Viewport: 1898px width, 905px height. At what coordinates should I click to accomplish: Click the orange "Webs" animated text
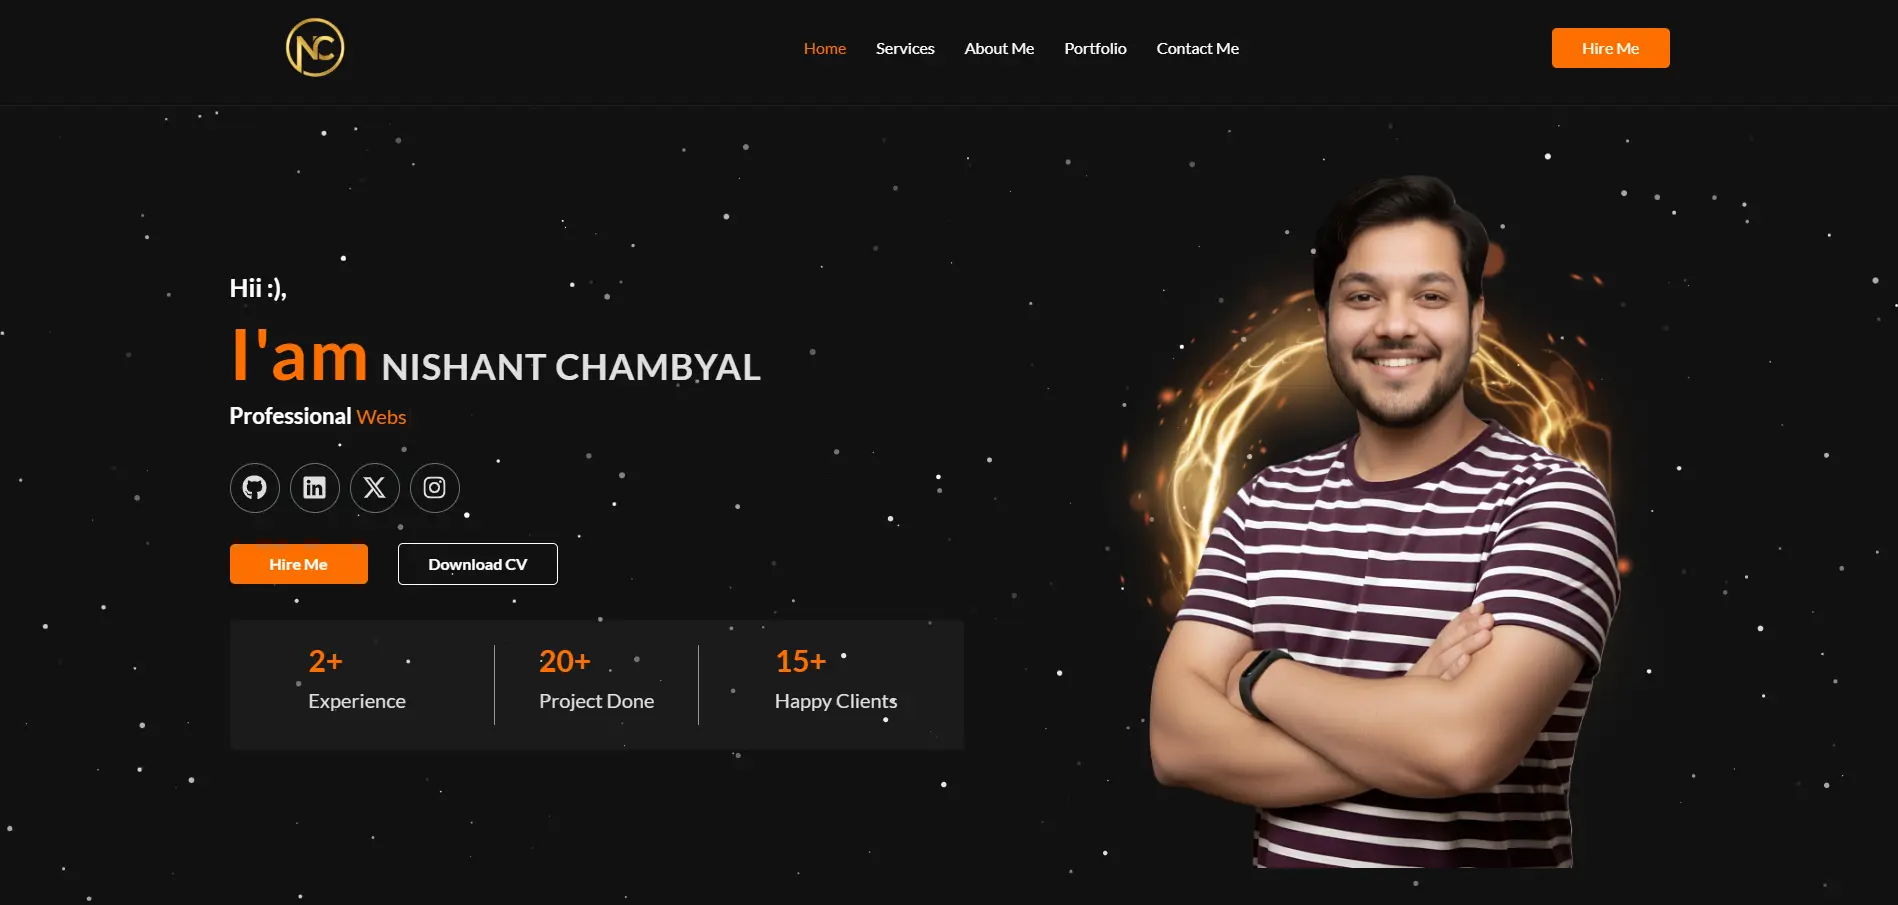[381, 417]
